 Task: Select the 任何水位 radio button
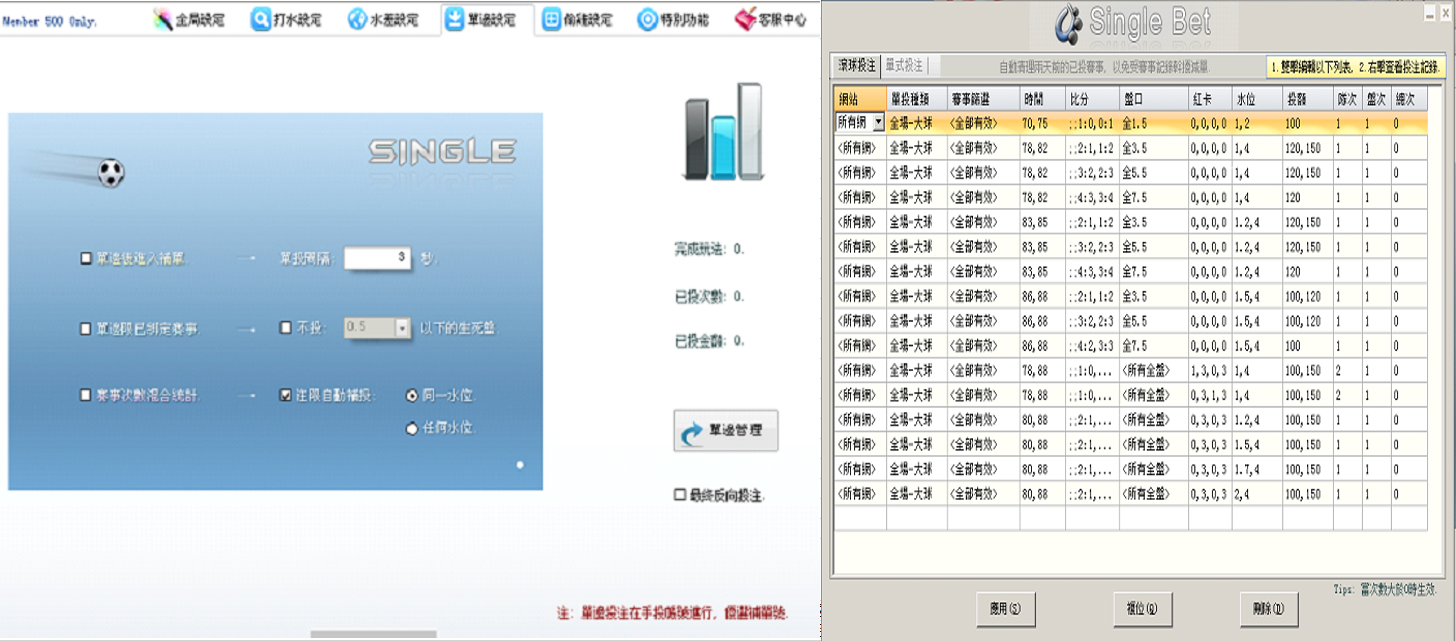(x=411, y=428)
